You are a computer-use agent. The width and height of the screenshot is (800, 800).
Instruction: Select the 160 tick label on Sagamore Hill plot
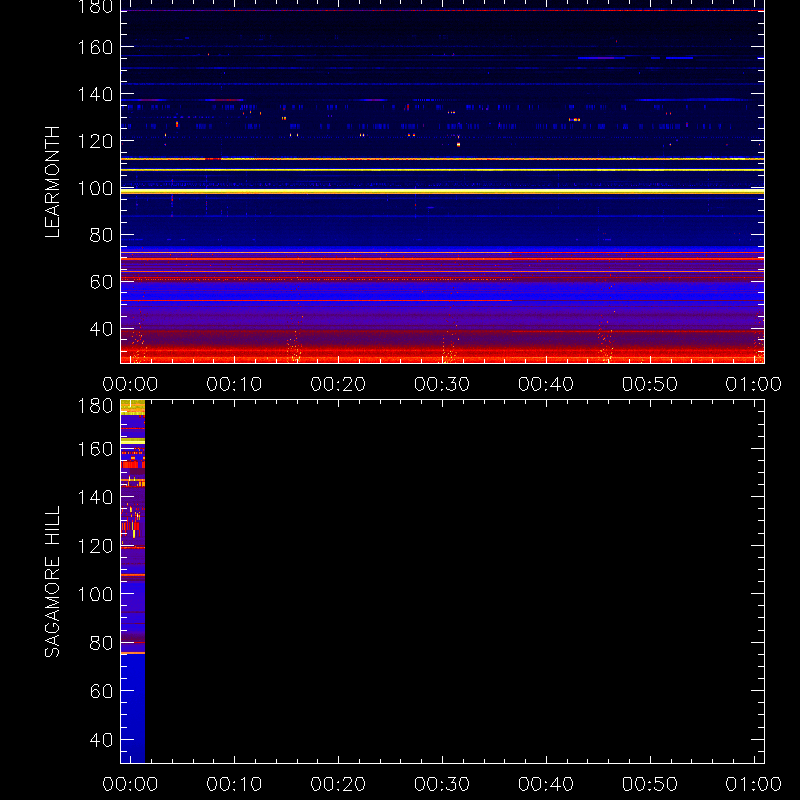95,449
